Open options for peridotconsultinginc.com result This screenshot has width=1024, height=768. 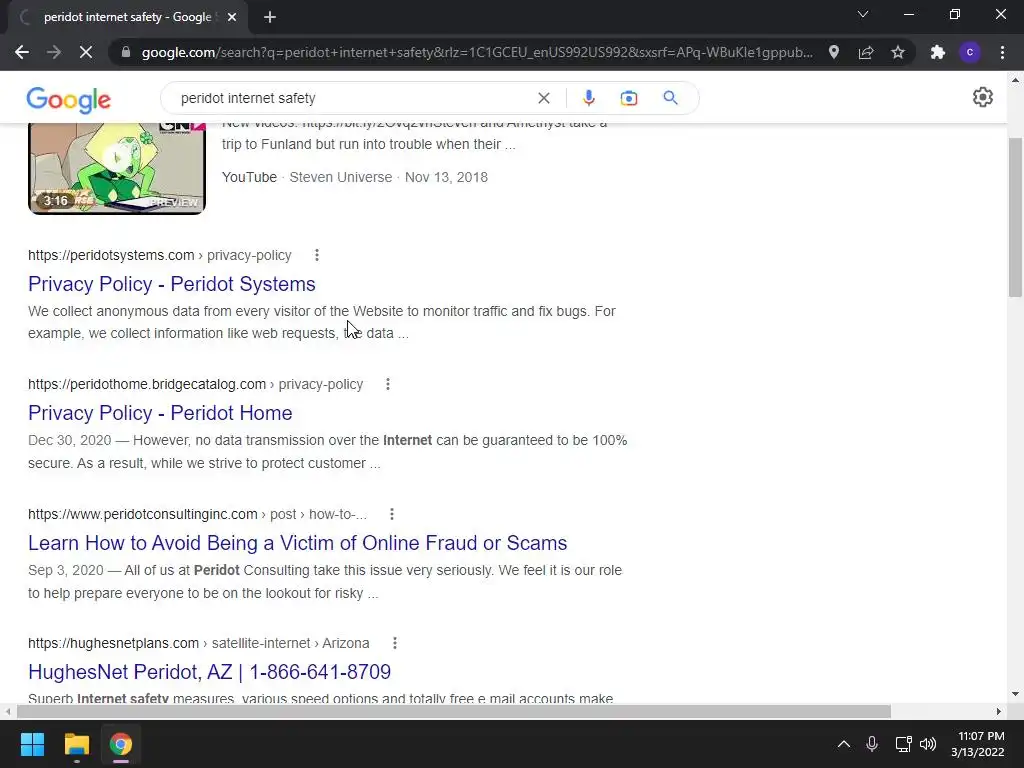click(392, 514)
